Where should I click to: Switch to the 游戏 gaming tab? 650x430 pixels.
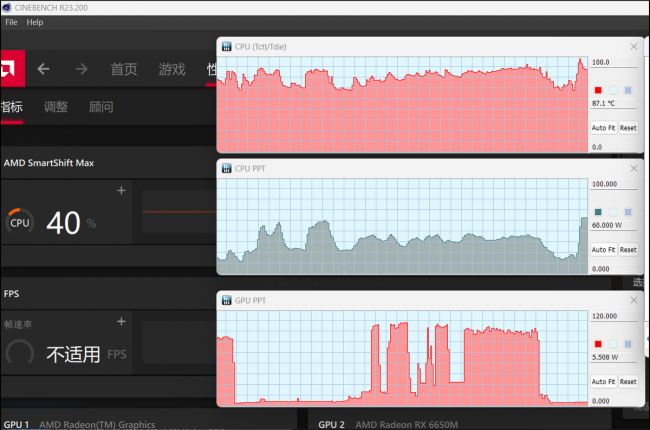(x=172, y=69)
